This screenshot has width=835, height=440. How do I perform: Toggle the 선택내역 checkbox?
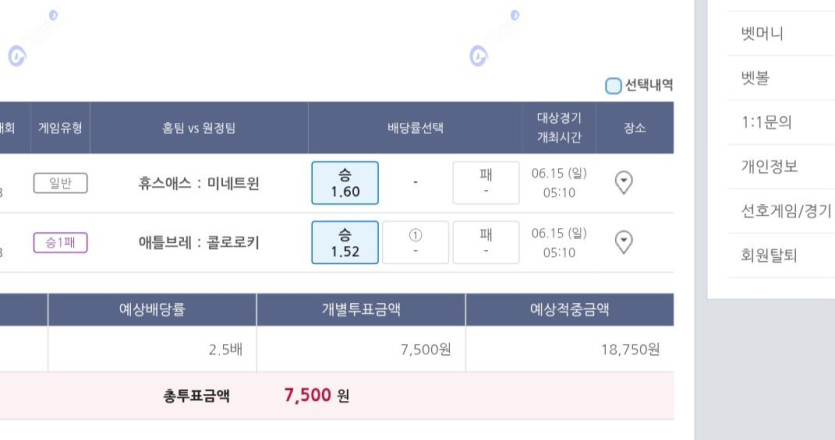click(613, 85)
